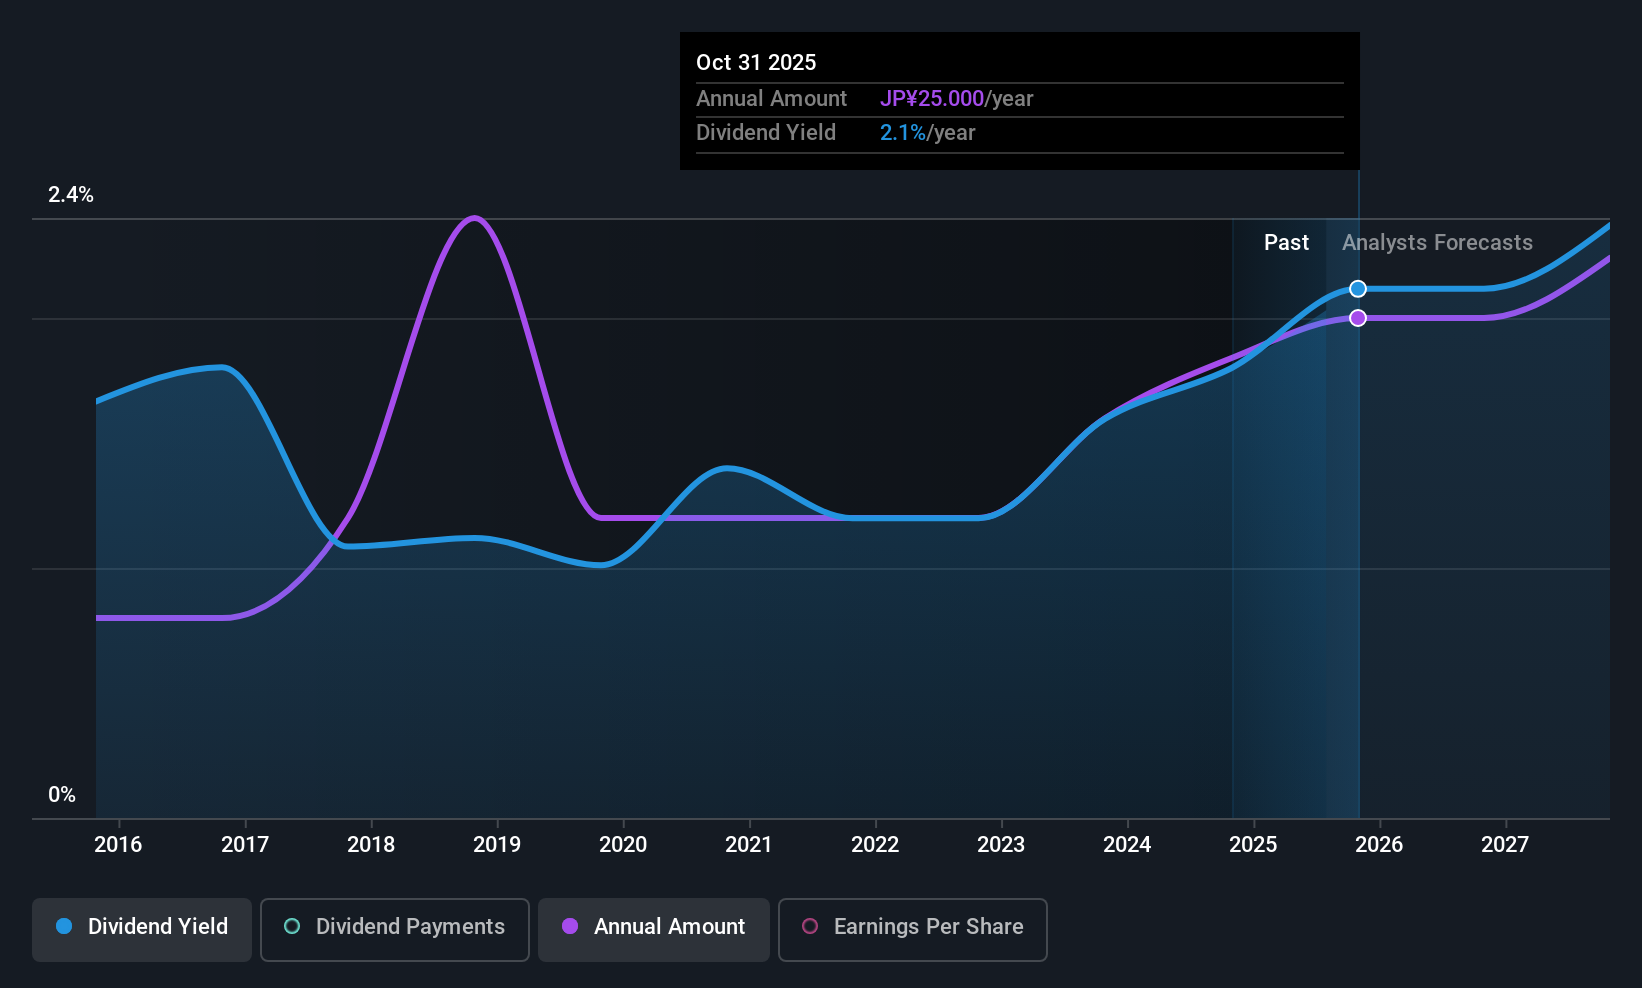This screenshot has height=988, width=1642.
Task: Click the Analysts Forecasts label
Action: [x=1437, y=243]
